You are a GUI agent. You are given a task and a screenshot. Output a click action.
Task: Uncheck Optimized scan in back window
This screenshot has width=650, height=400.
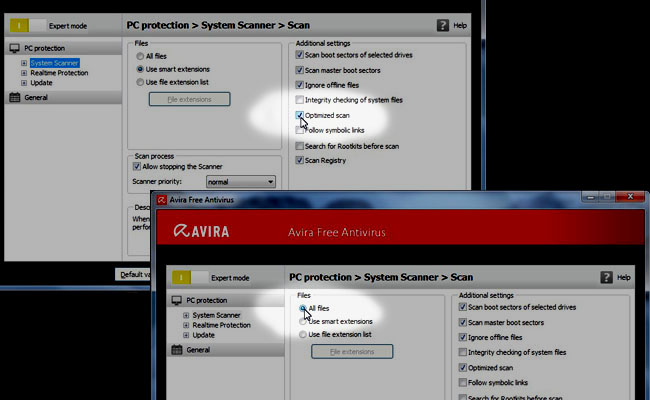[x=299, y=115]
